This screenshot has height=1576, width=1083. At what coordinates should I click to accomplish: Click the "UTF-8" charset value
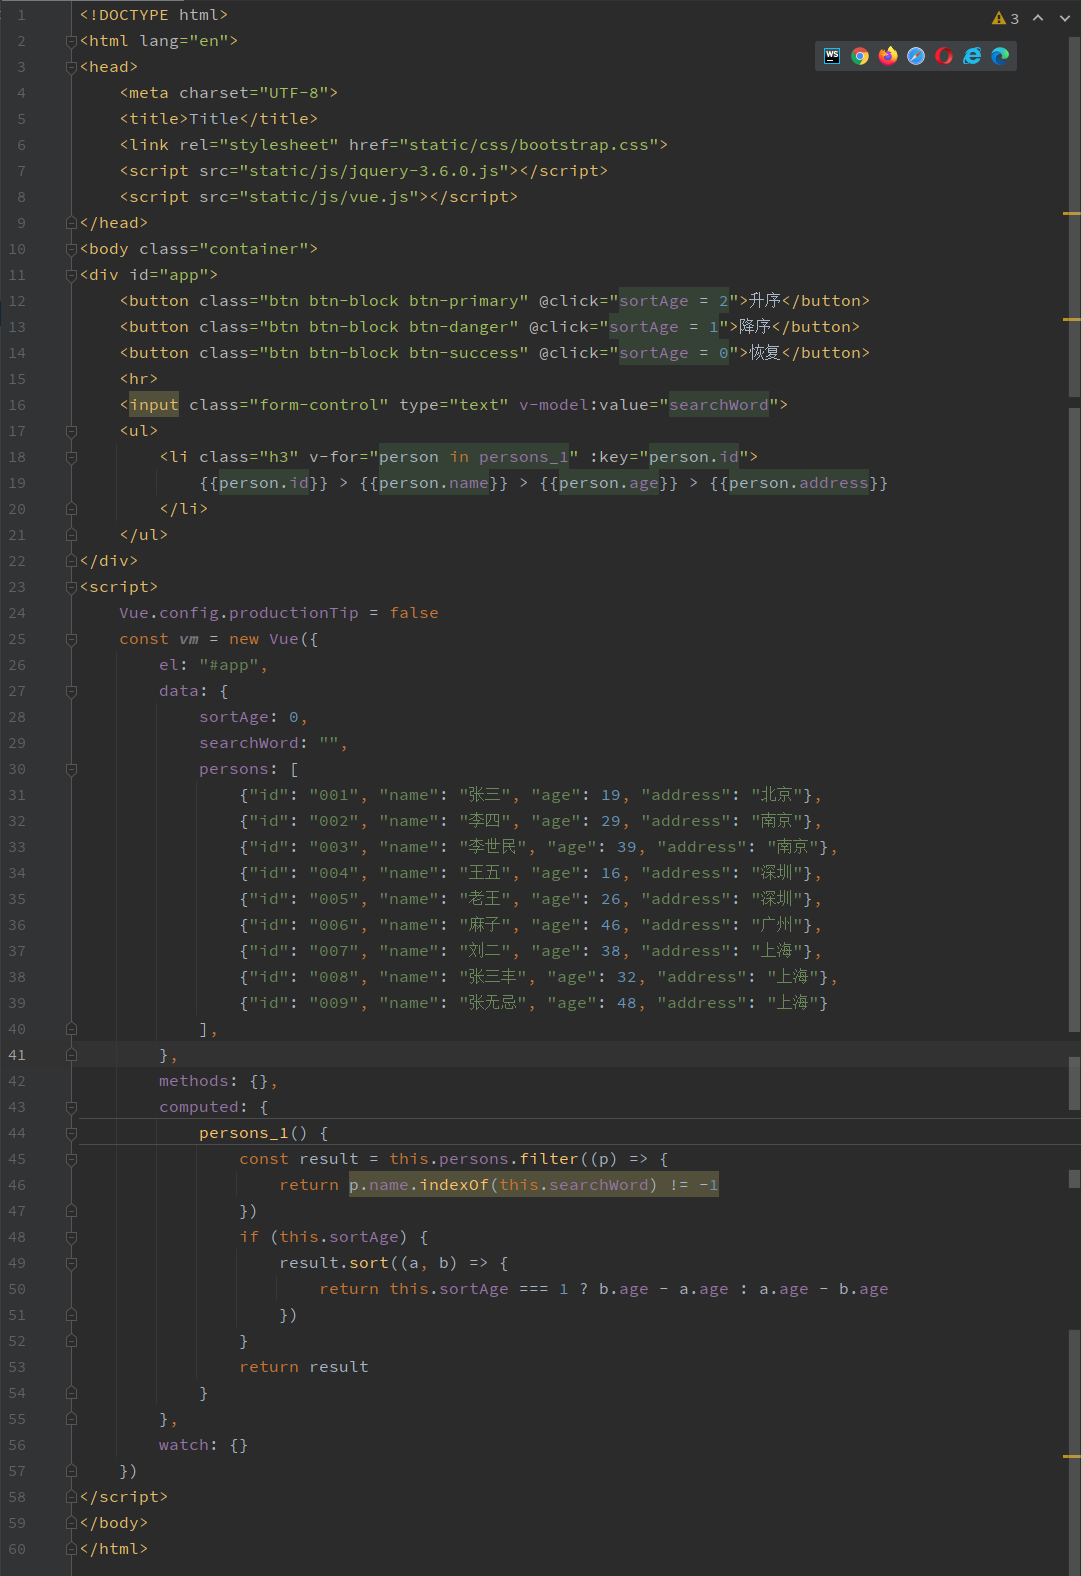(x=294, y=93)
